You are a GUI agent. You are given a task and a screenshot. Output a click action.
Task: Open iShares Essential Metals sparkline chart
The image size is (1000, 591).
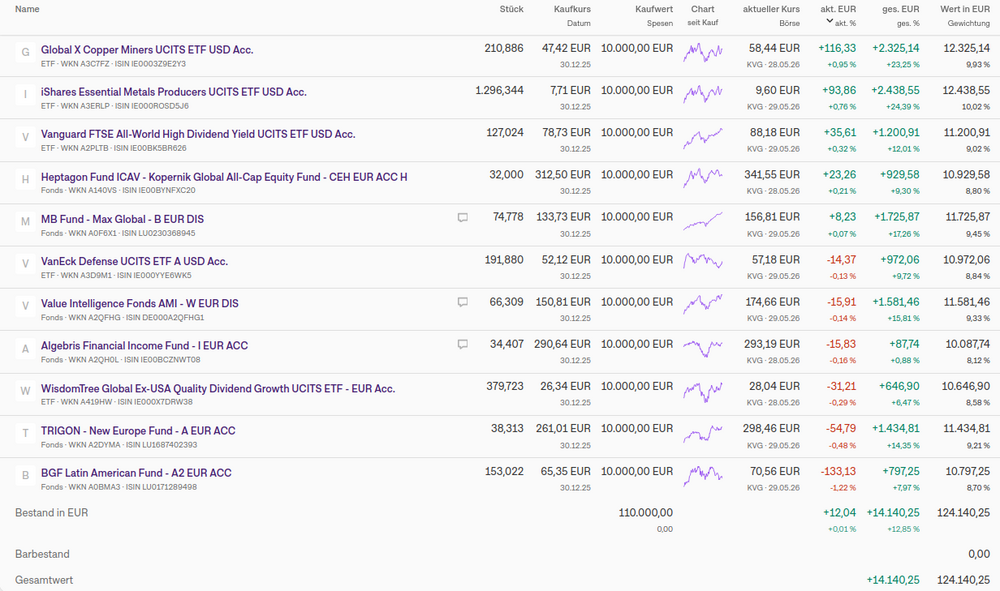tap(703, 94)
